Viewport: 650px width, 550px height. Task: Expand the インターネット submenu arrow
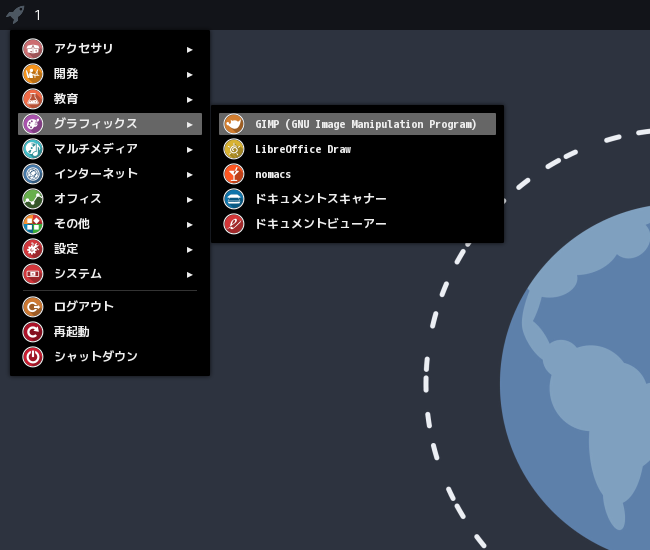189,174
